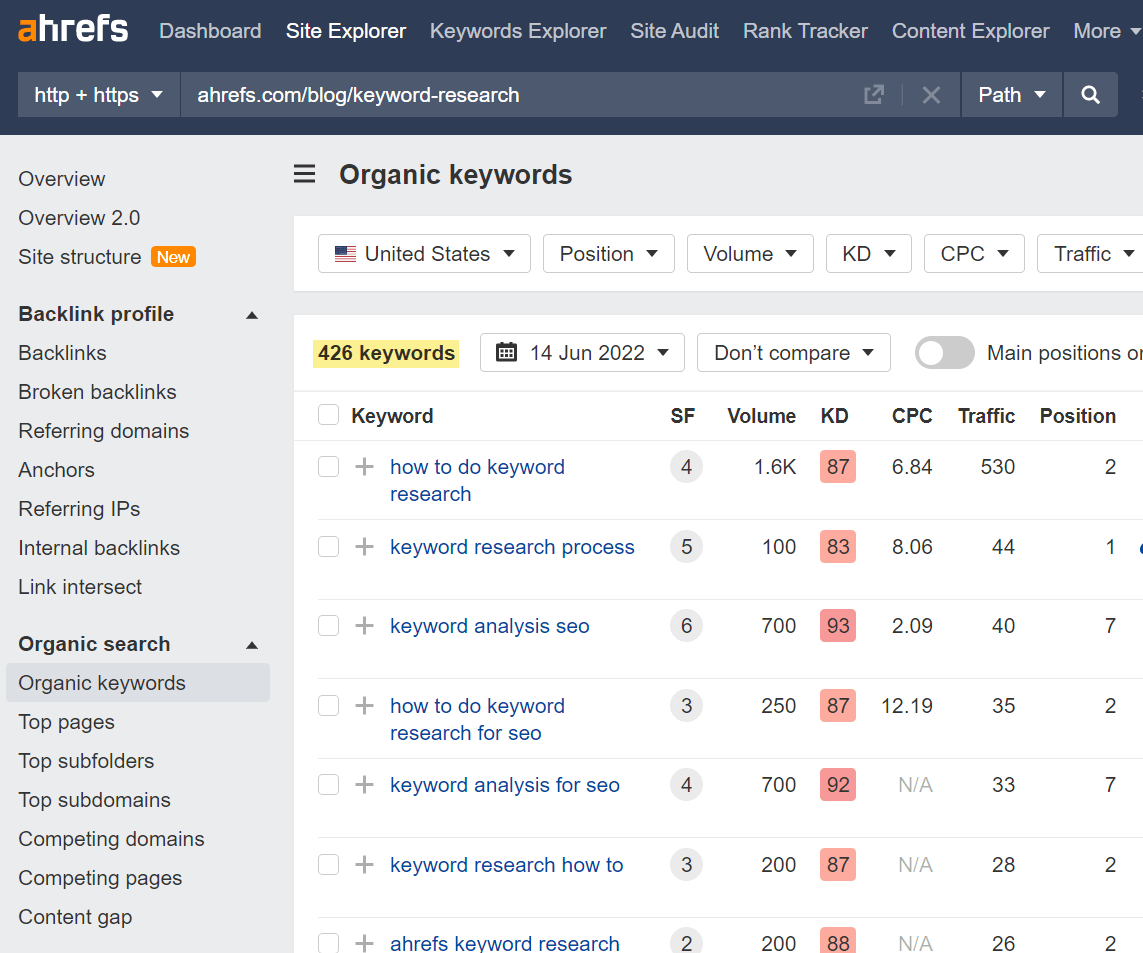Check the select-all checkbox in the table header
The image size is (1143, 953).
pos(328,415)
